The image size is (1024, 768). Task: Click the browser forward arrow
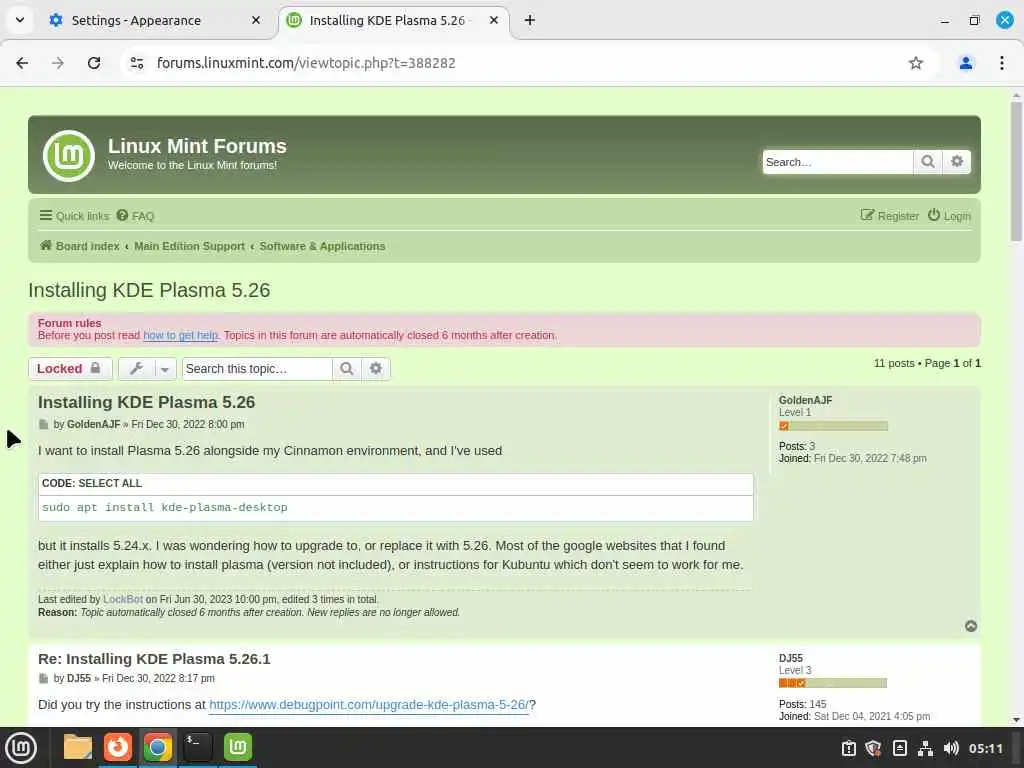click(58, 63)
